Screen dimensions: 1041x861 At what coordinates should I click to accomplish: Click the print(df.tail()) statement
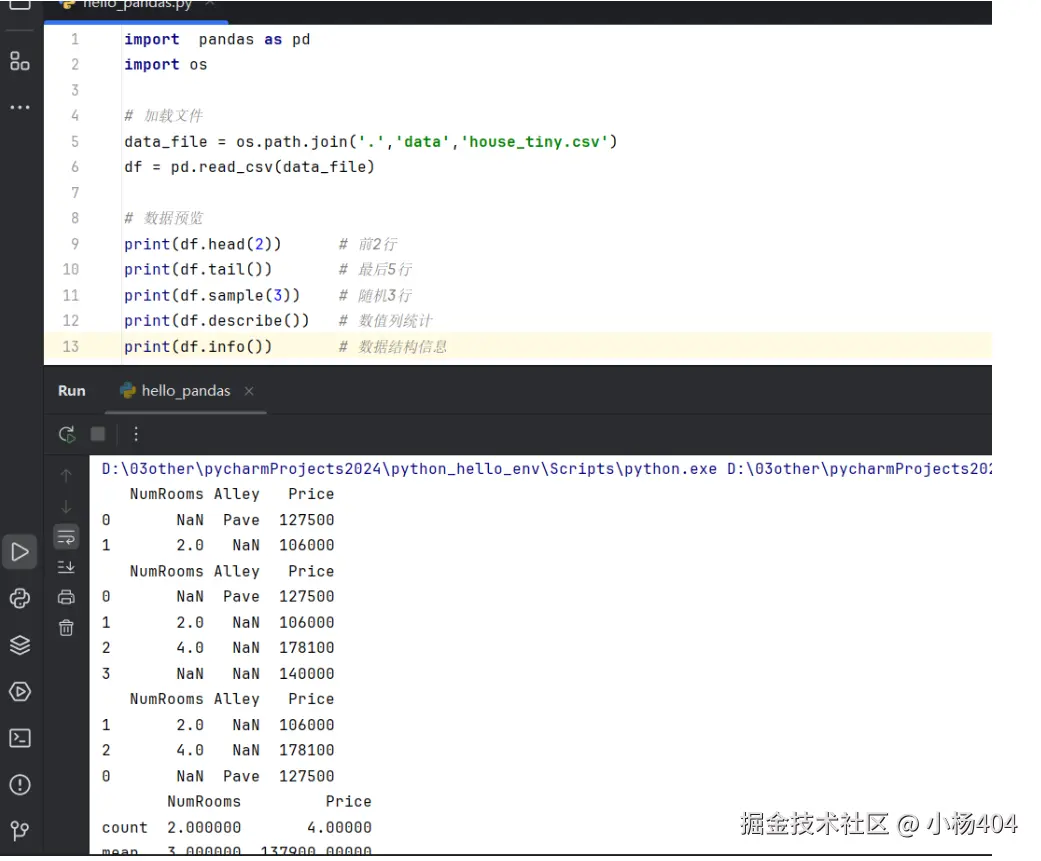pyautogui.click(x=198, y=270)
